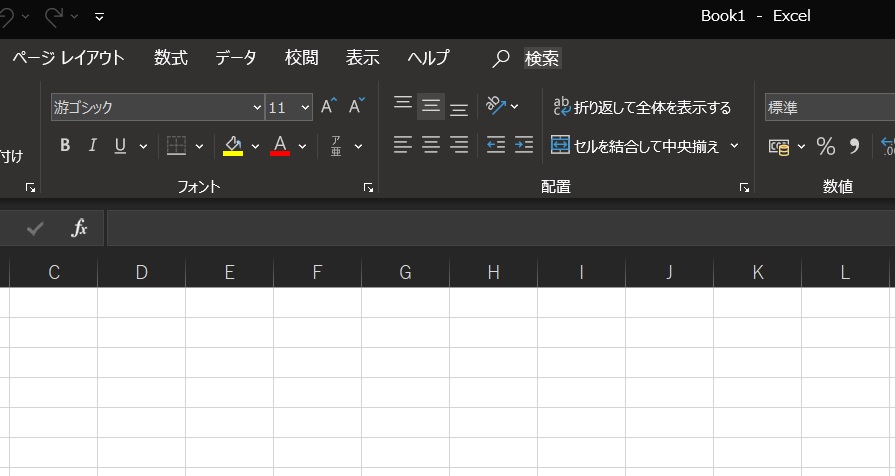Center text horizontally

coord(431,145)
